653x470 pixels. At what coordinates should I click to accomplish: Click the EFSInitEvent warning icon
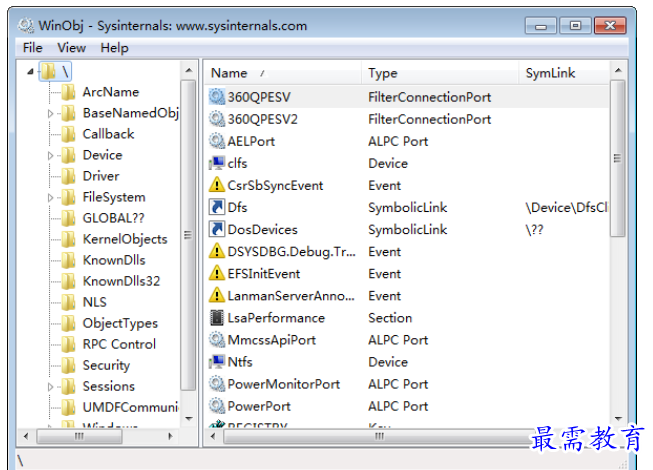click(x=217, y=274)
